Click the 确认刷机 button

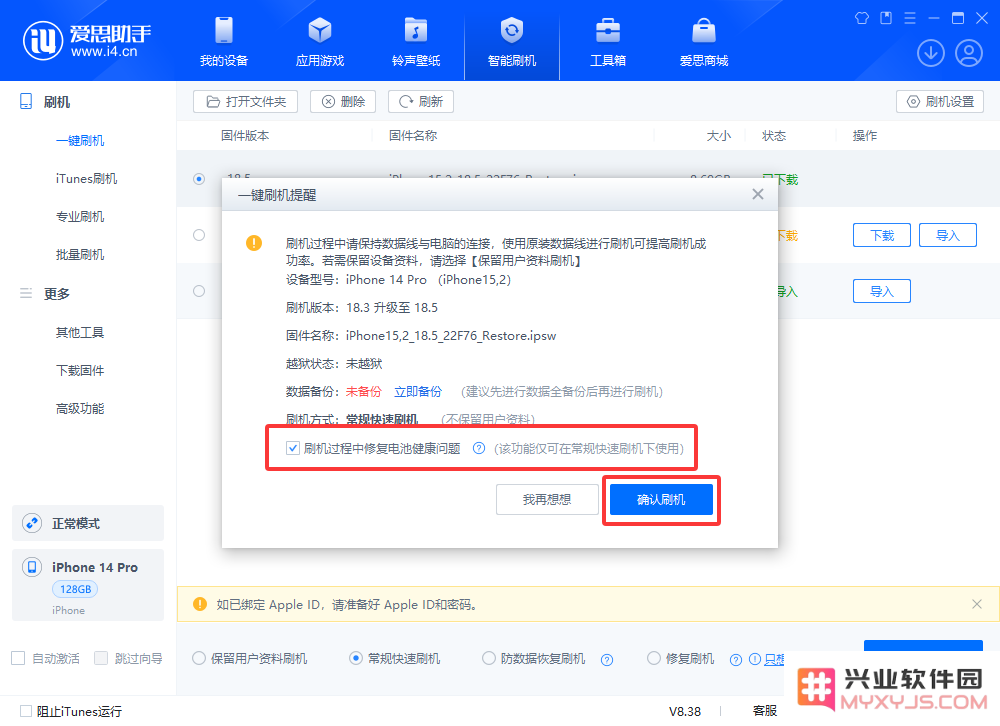pyautogui.click(x=661, y=500)
